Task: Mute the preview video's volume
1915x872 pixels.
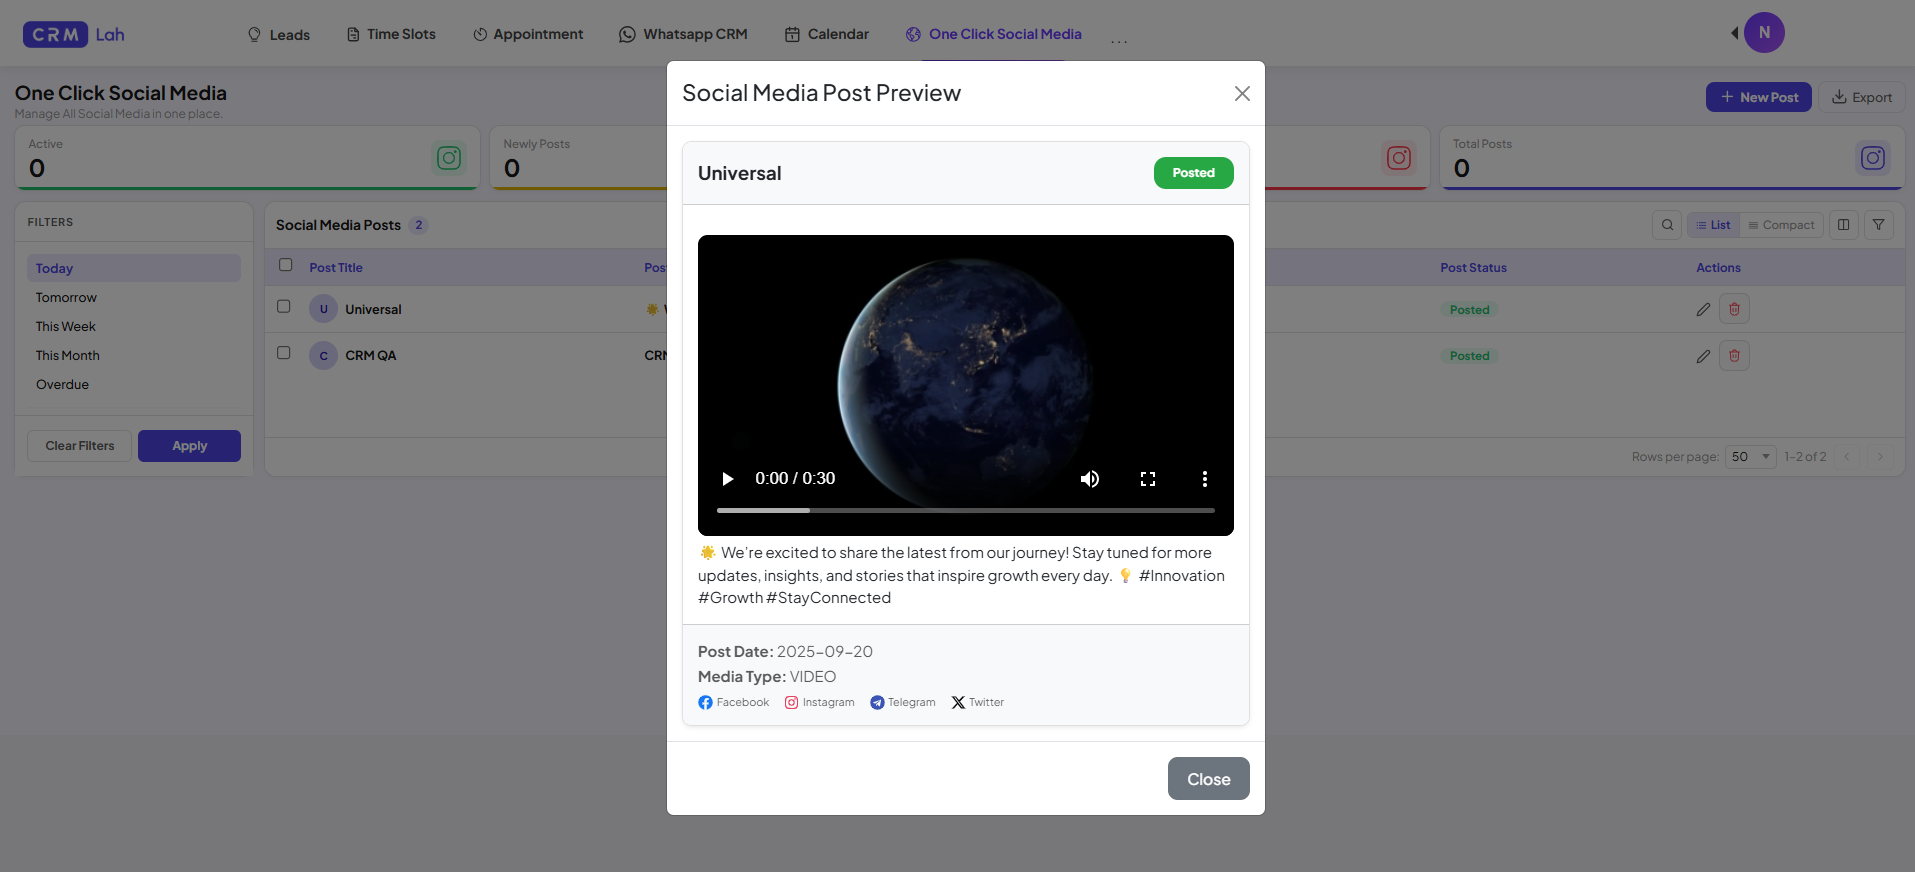Action: [1090, 479]
